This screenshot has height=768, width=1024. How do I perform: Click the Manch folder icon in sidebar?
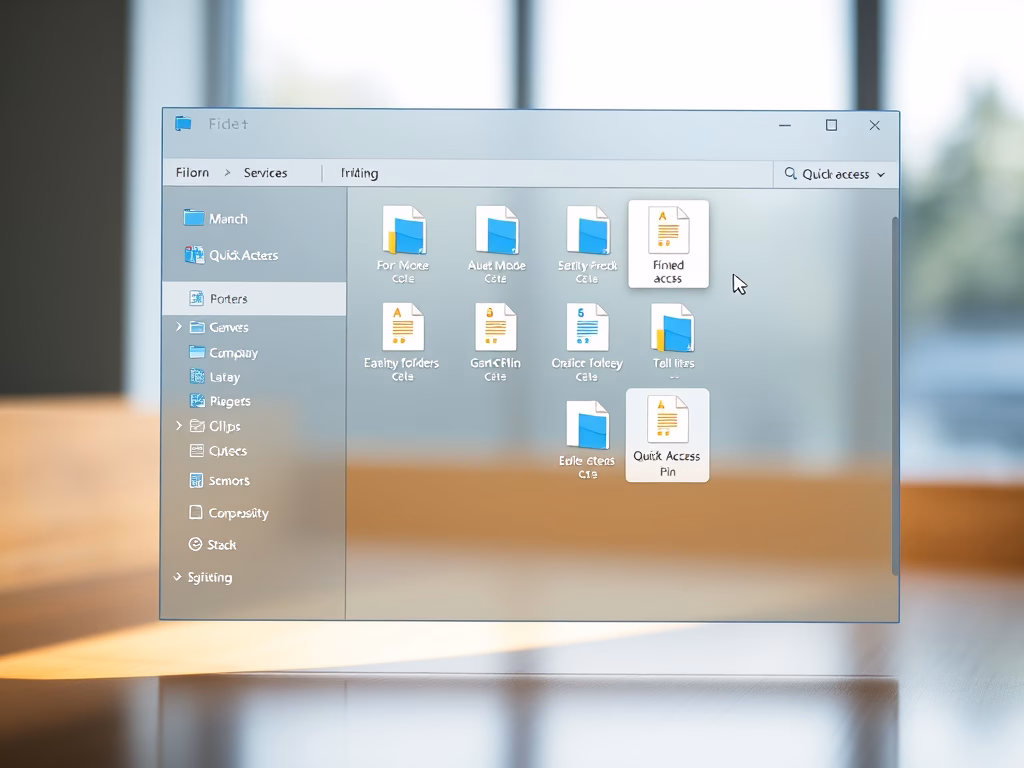coord(194,217)
